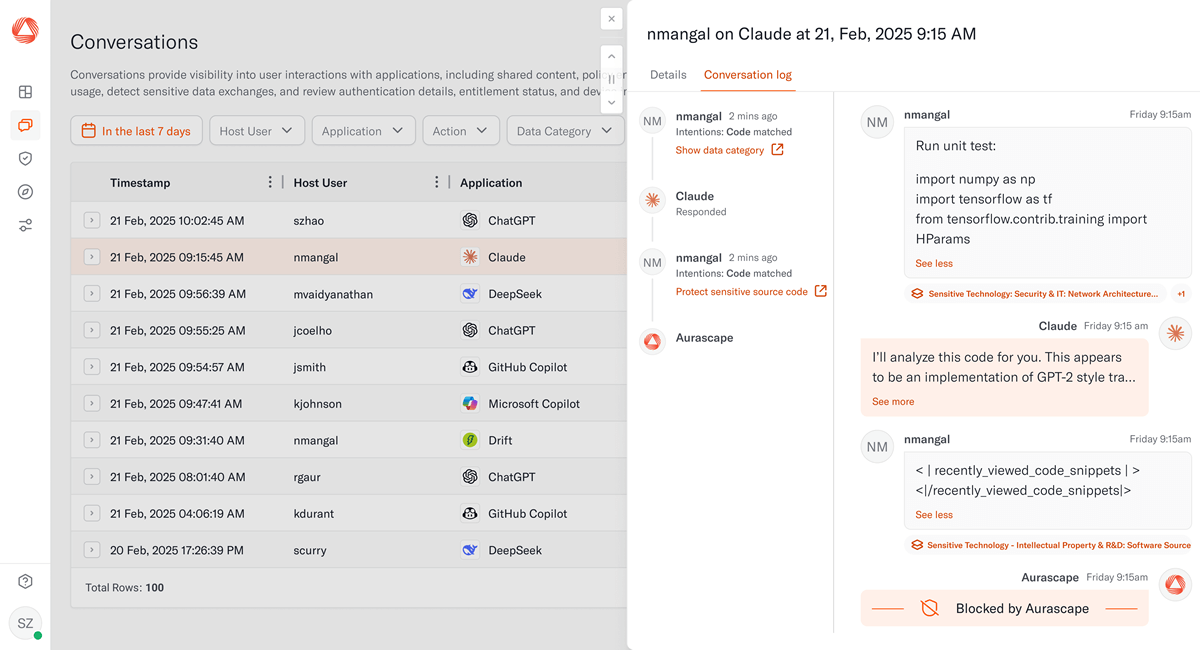Screen dimensions: 1200x650
Task: Click the DeepSeek icon in mvaidyanathan's row
Action: (x=470, y=294)
